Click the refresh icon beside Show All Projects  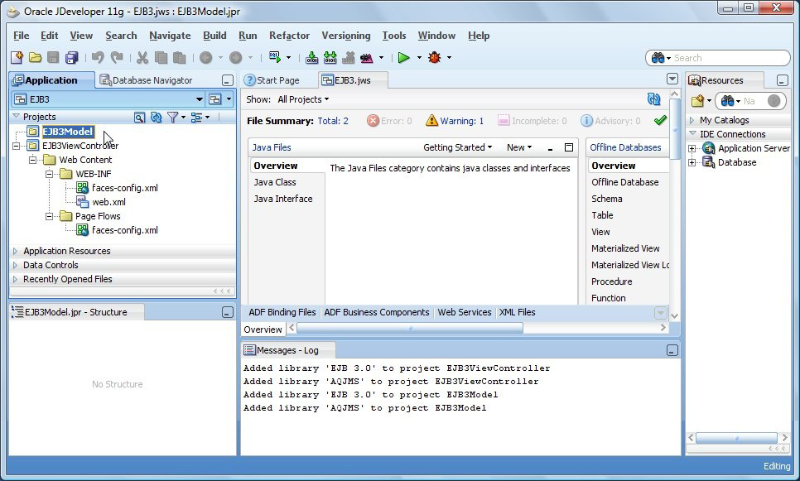point(654,99)
